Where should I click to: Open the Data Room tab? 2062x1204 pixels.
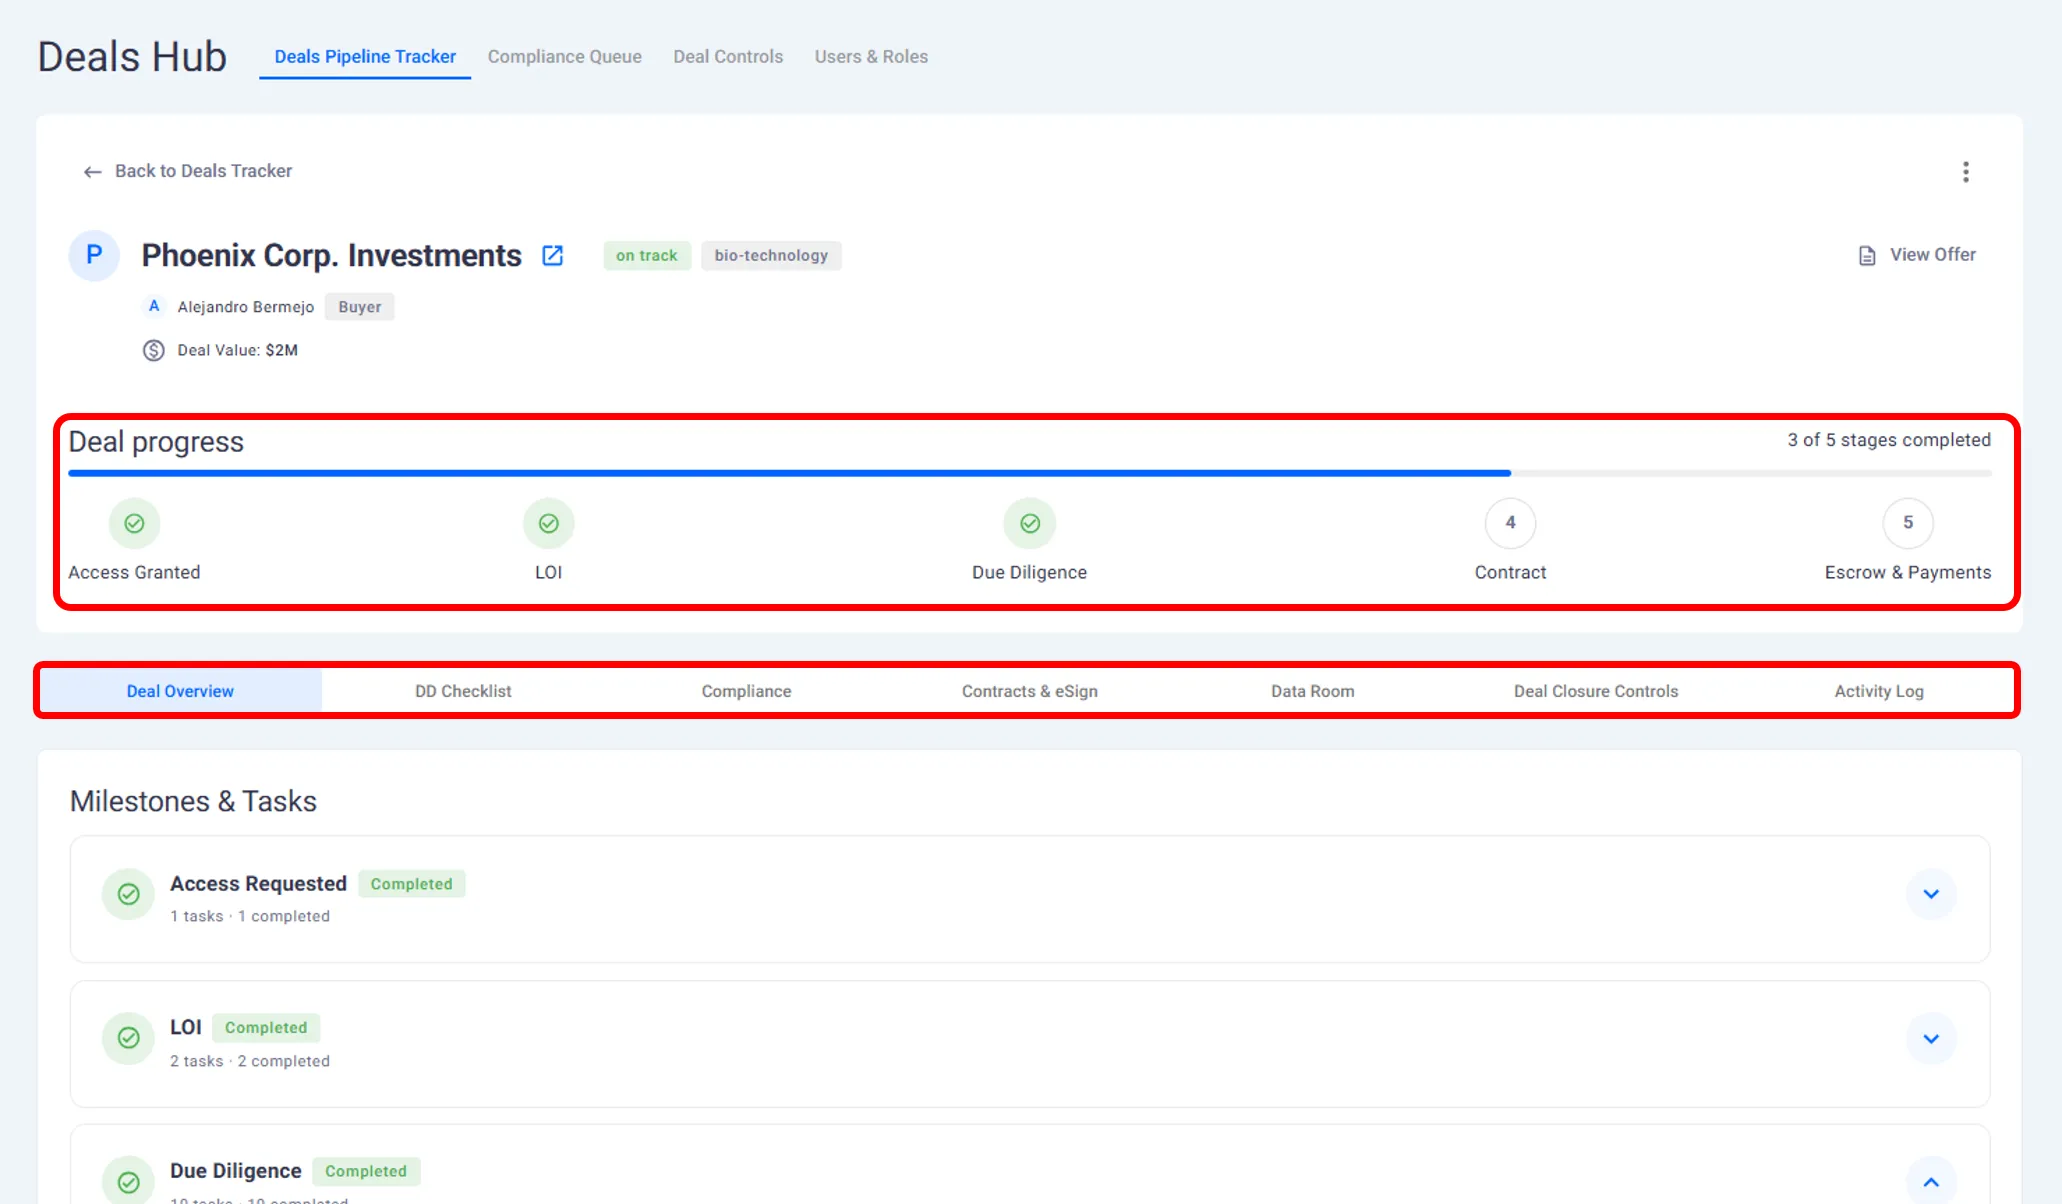1312,691
